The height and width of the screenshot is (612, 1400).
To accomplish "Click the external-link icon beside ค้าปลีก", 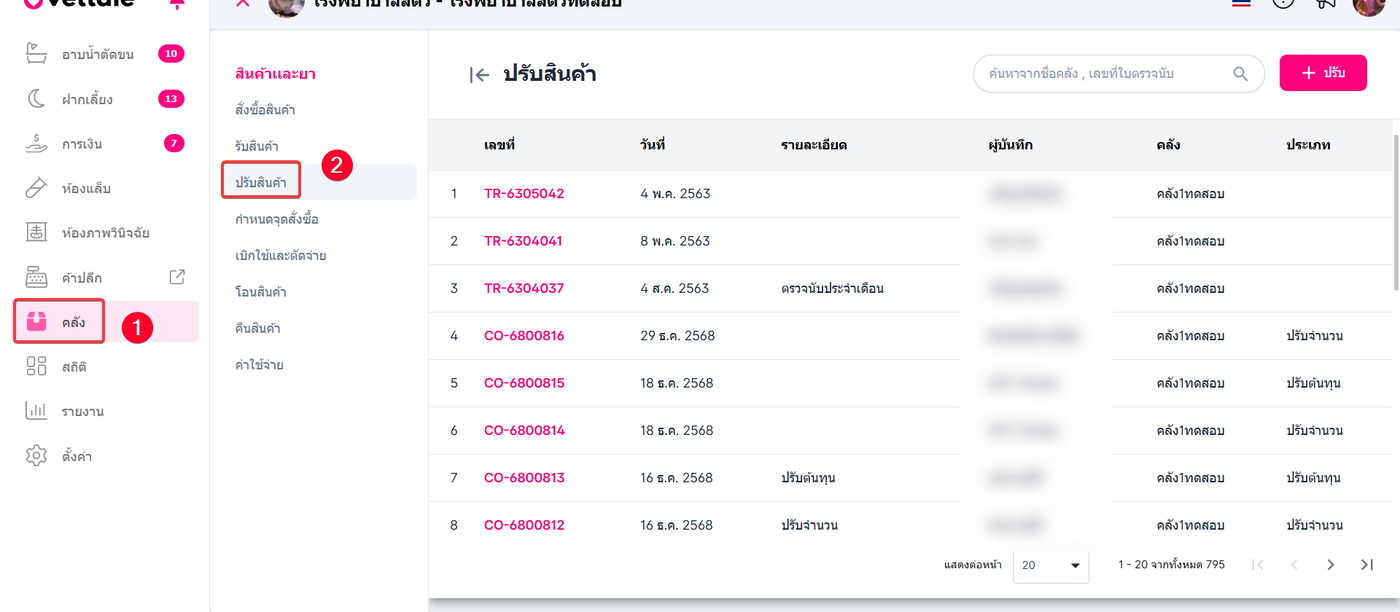I will [x=177, y=277].
